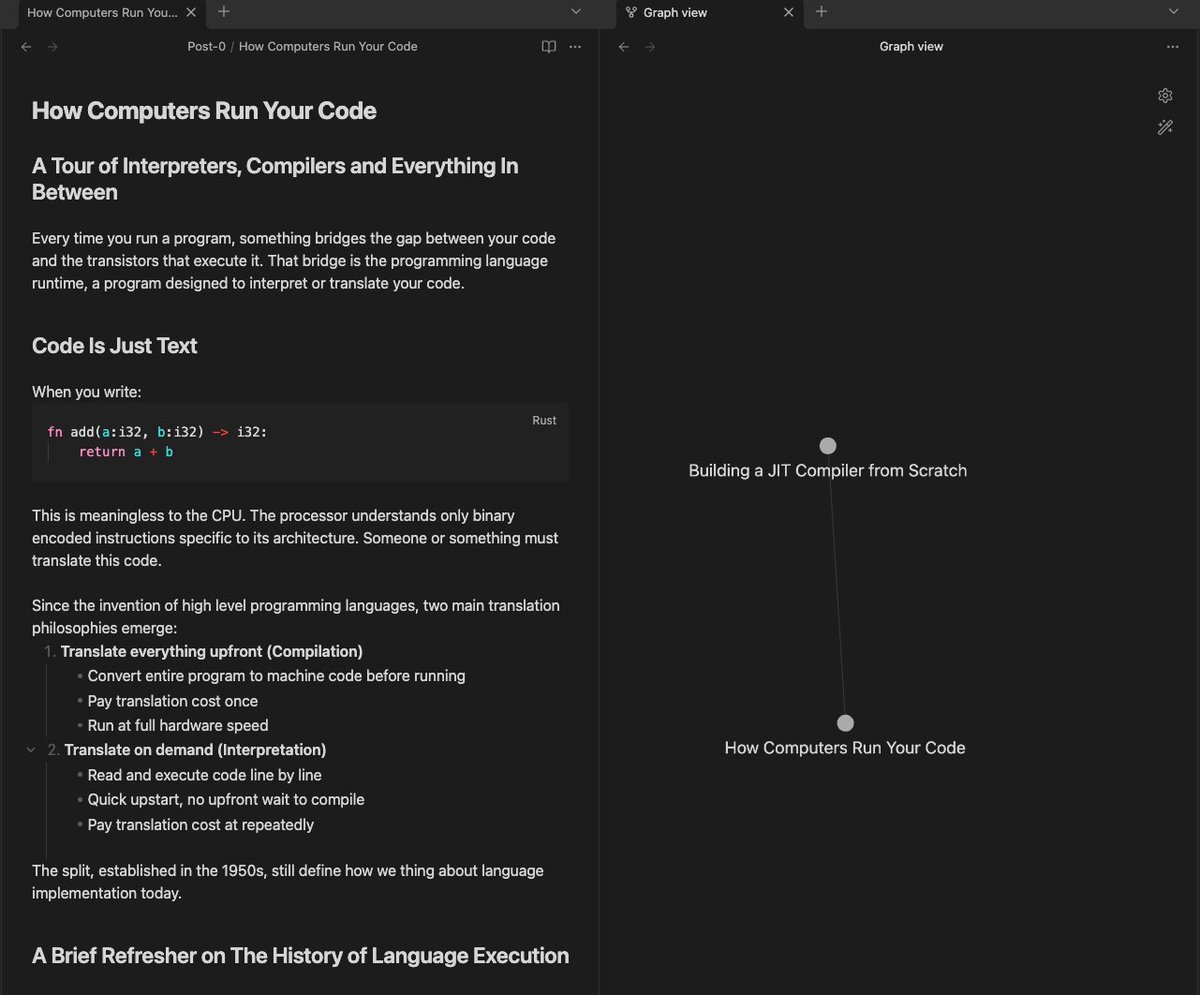Screen dimensions: 1200x995
Task: Open tab list dropdown in right pane
Action: [x=1174, y=12]
